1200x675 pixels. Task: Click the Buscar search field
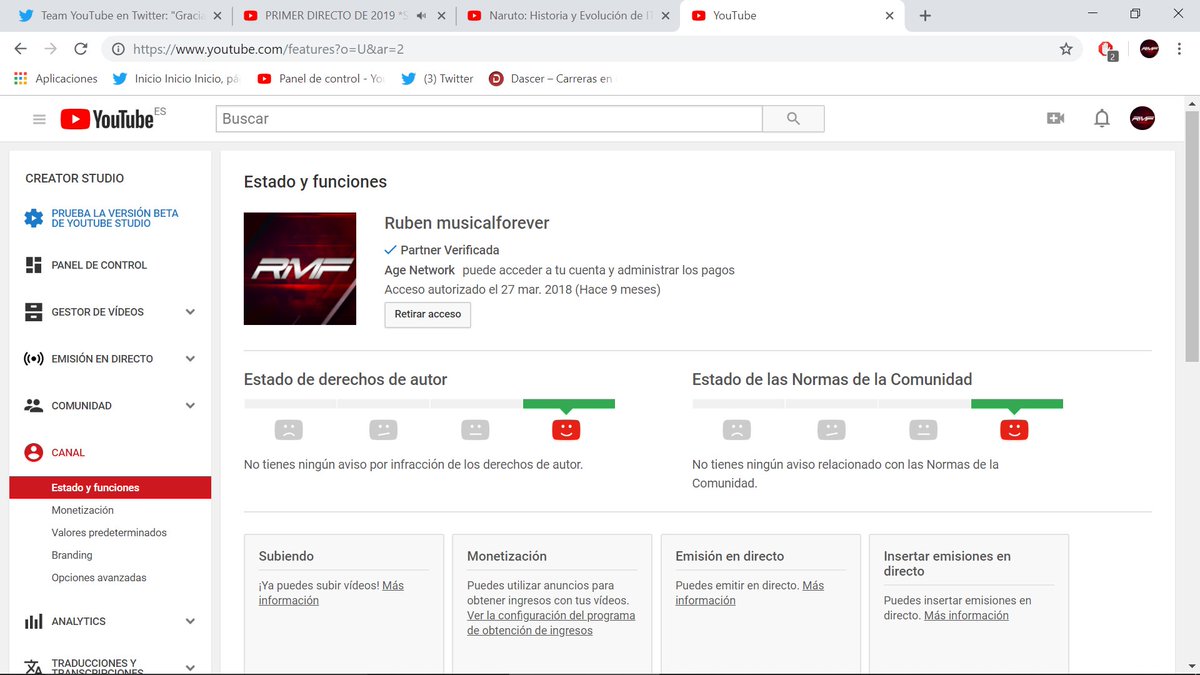489,119
